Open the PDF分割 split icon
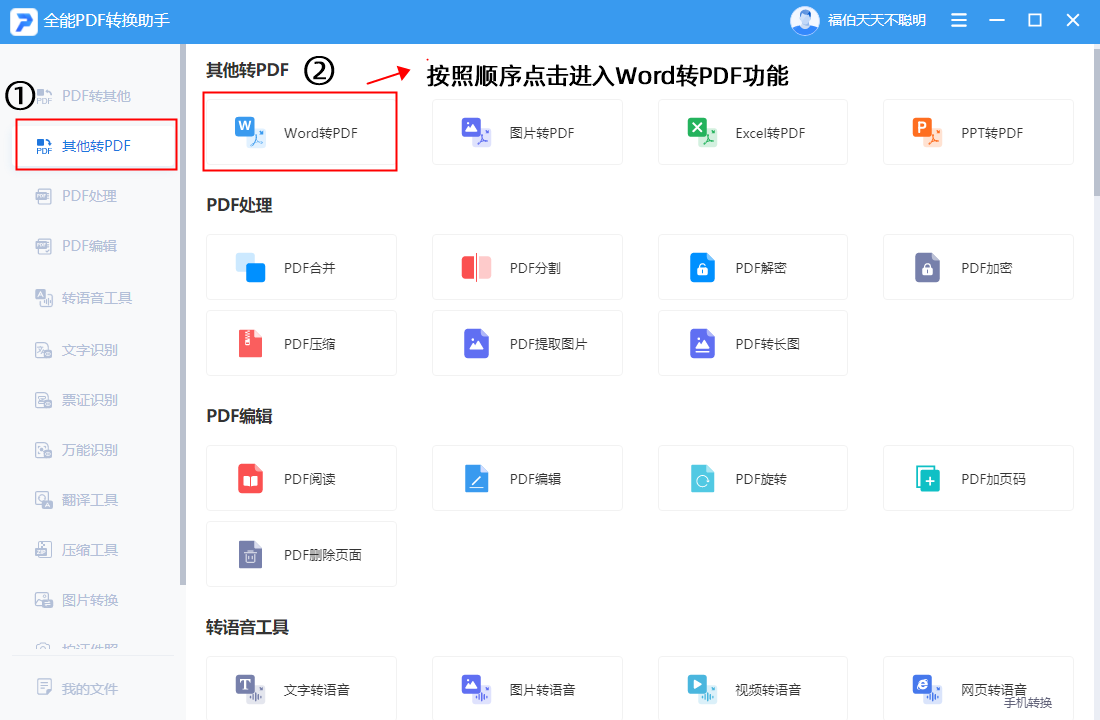The width and height of the screenshot is (1100, 720). tap(476, 267)
